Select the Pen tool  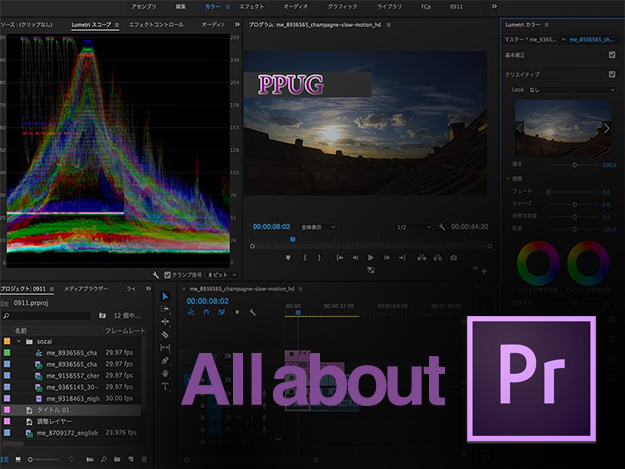166,360
